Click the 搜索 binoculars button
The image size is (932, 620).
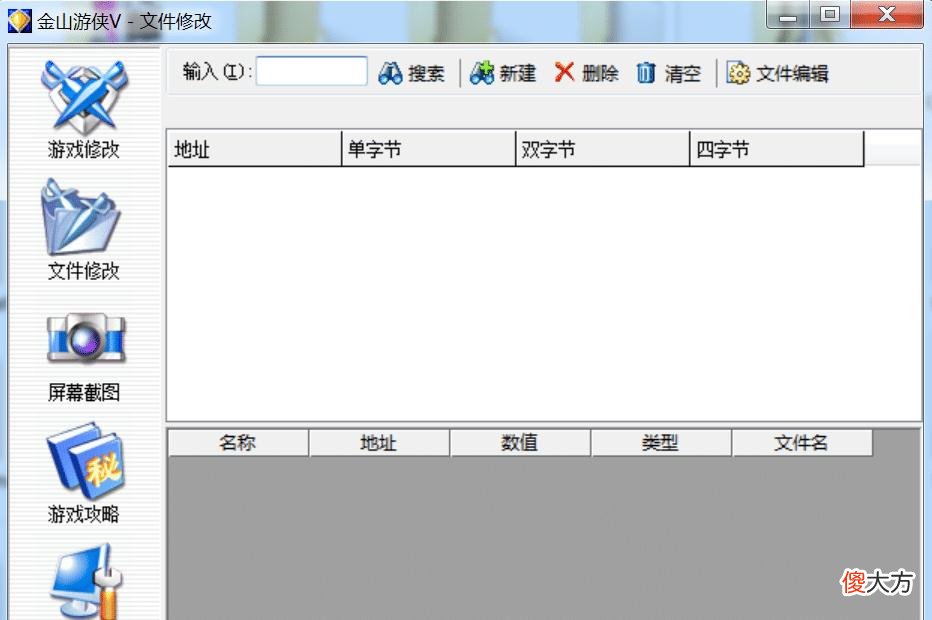[411, 74]
